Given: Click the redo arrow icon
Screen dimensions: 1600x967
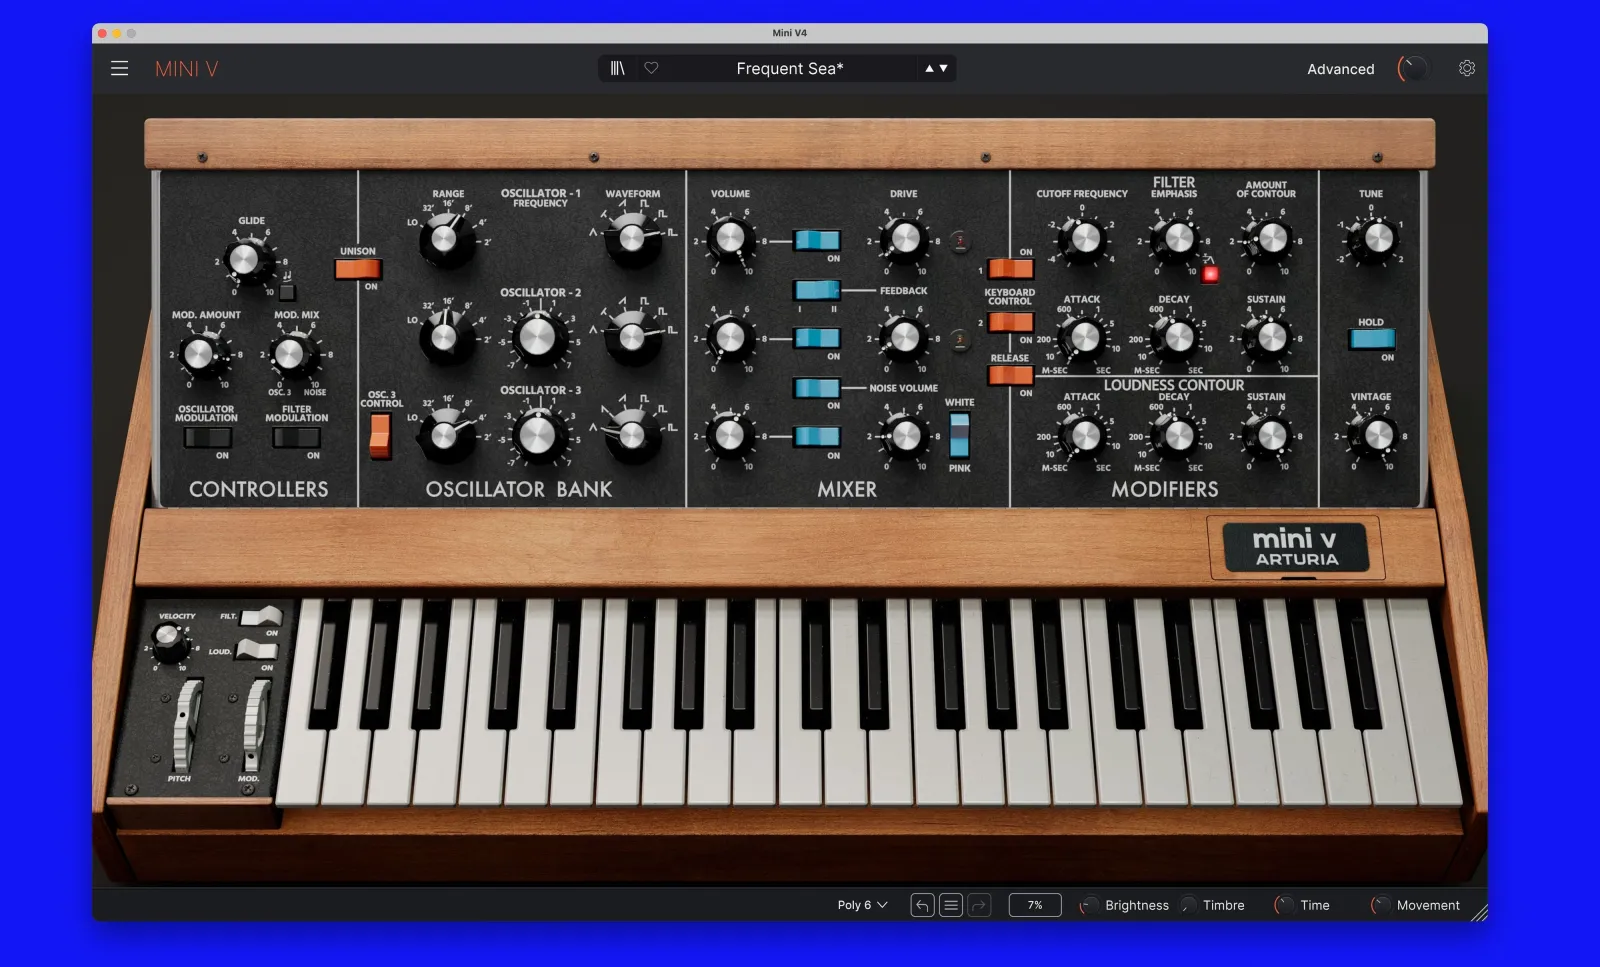Looking at the screenshot, I should click(x=979, y=905).
